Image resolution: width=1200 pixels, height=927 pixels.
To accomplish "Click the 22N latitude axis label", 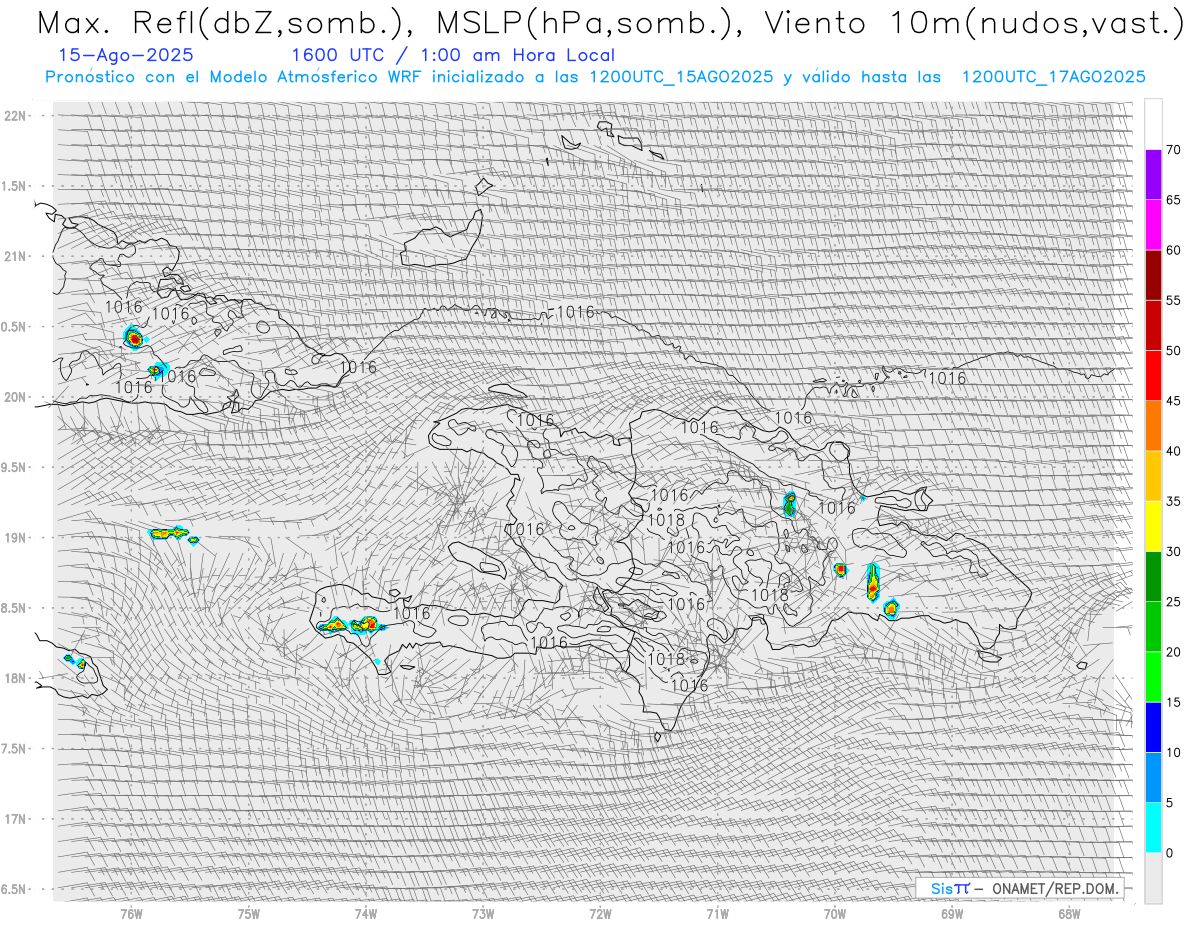I will point(14,115).
